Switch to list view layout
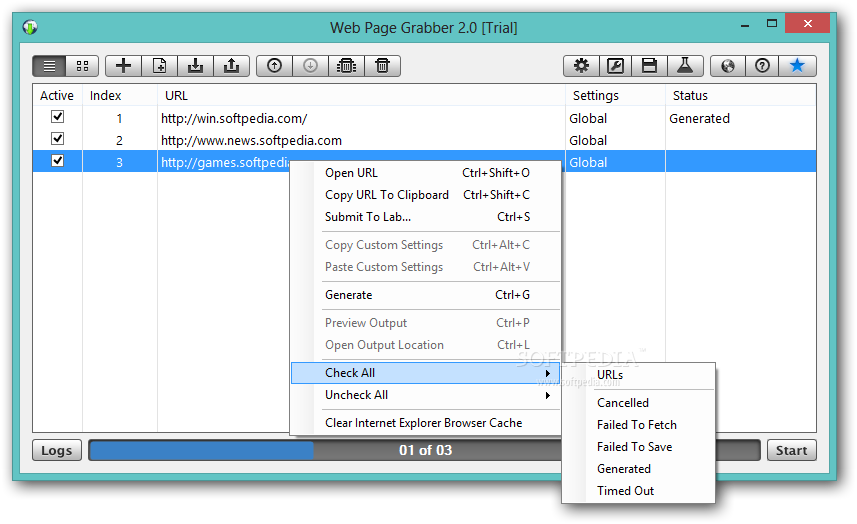 pos(49,66)
